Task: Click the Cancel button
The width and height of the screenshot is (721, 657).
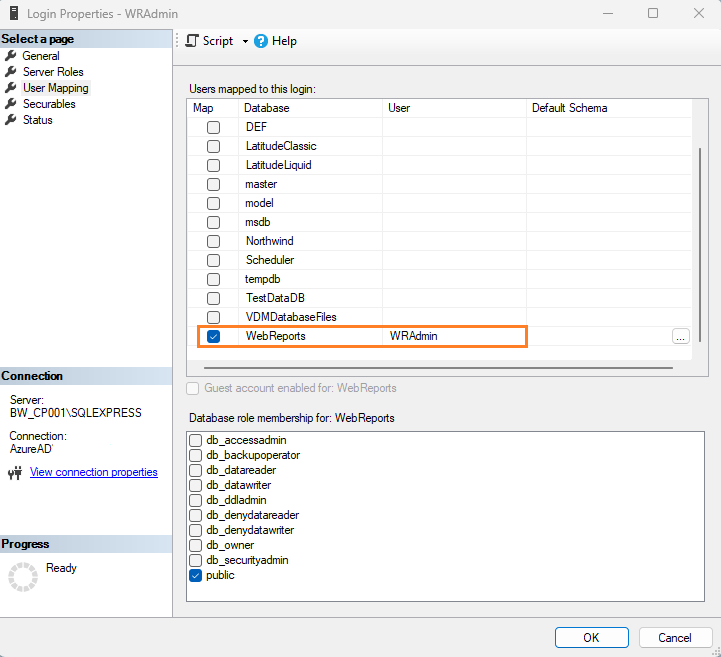Action: coord(675,638)
